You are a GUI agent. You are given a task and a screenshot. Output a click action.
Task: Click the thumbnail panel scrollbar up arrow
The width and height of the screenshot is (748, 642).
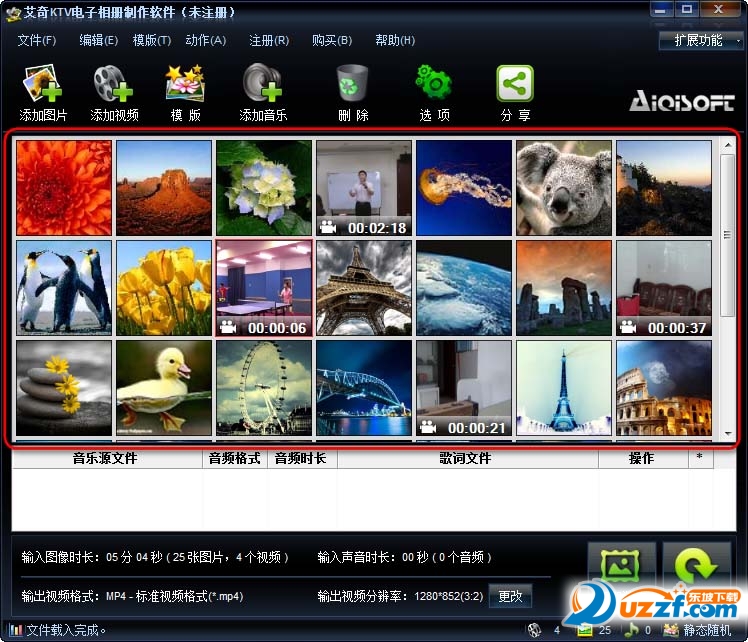pos(727,145)
